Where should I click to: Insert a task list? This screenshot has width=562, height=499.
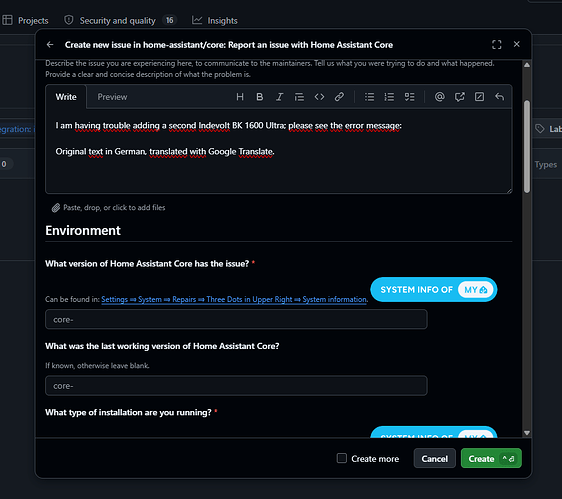coord(409,97)
